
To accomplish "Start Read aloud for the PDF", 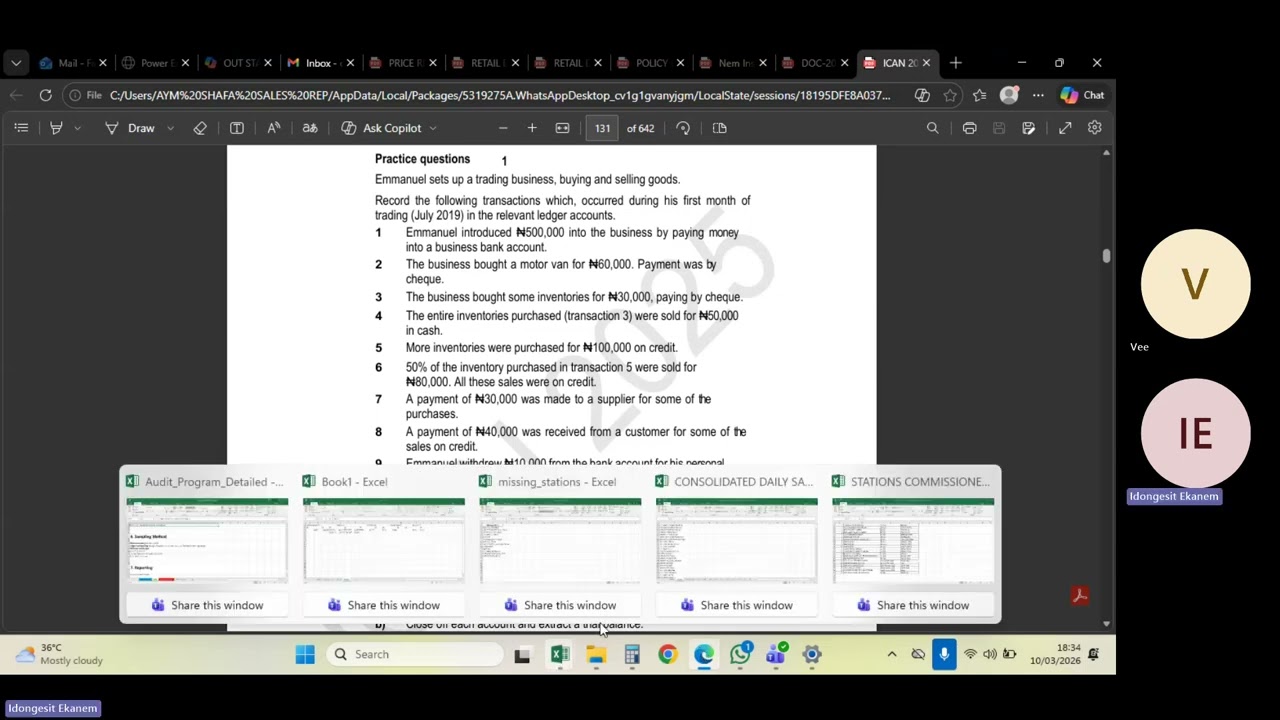I will [x=273, y=128].
